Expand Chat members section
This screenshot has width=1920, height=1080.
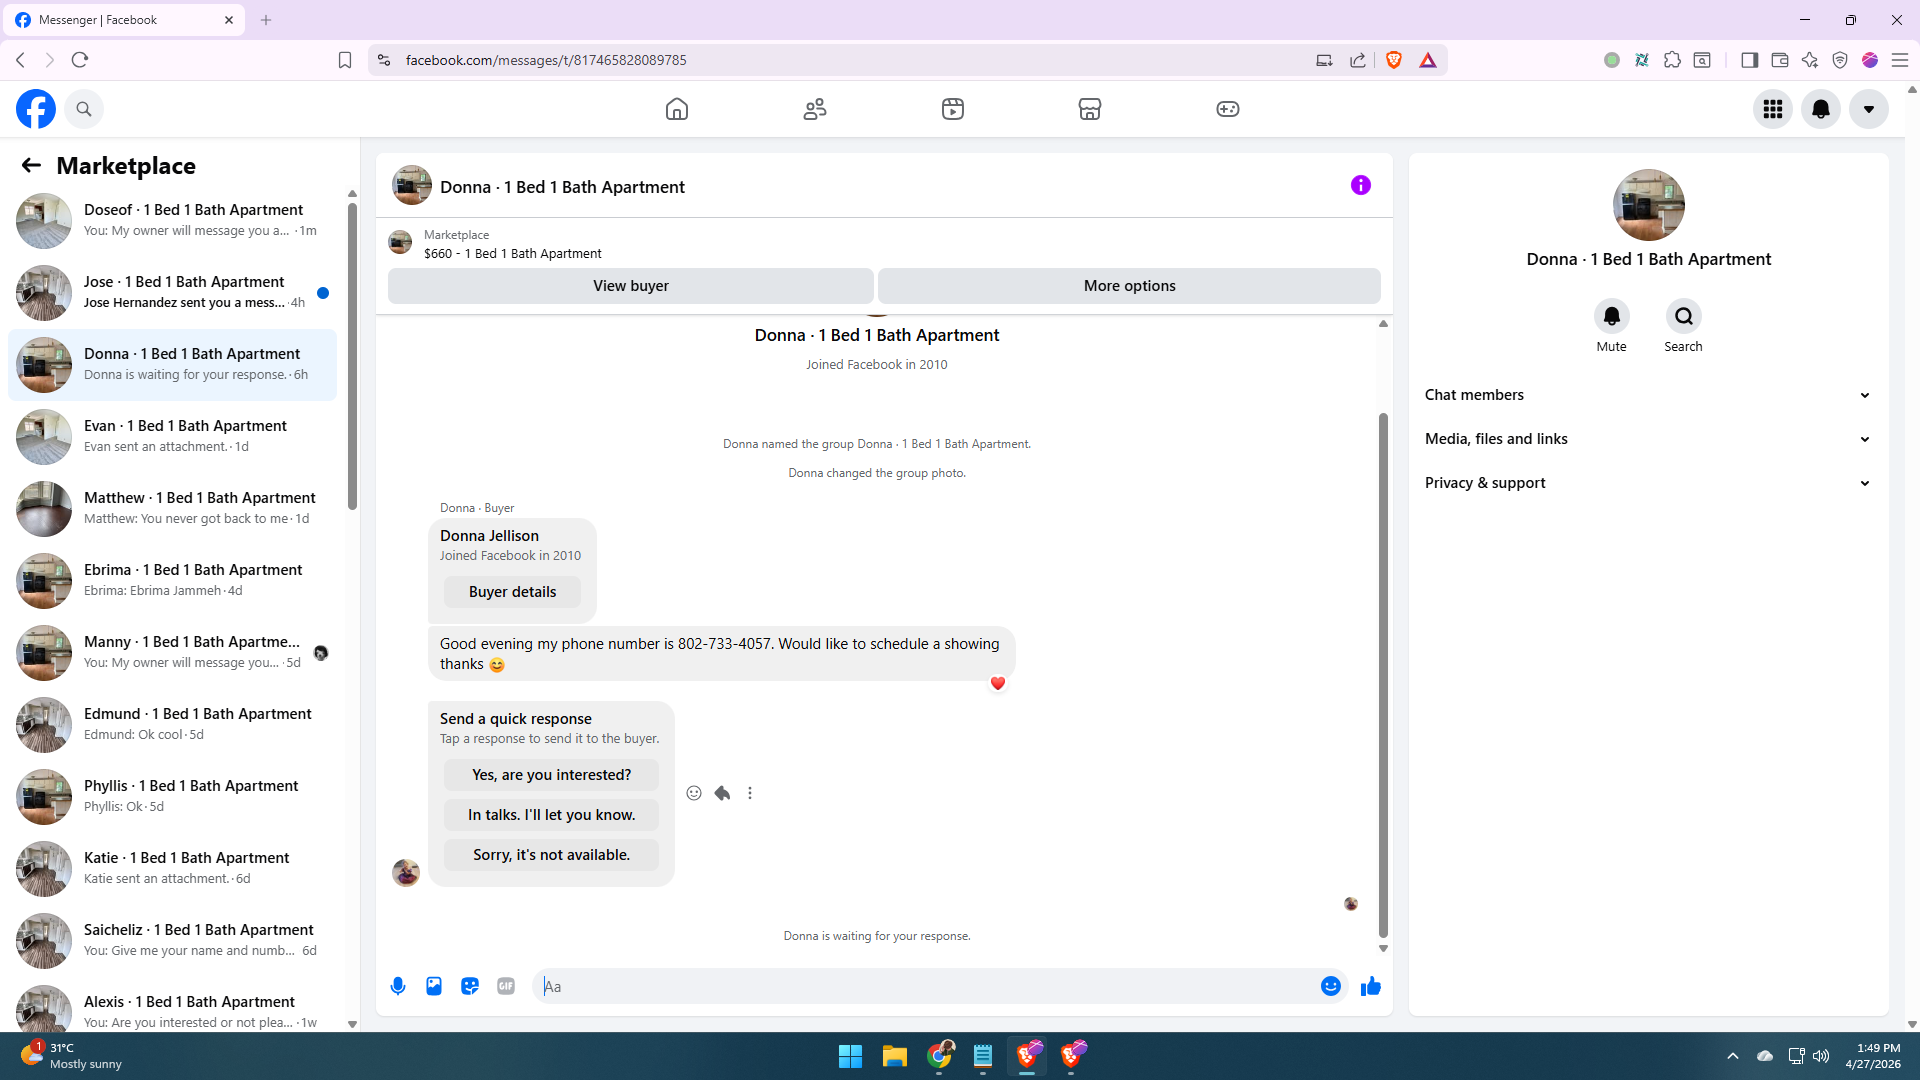1649,395
